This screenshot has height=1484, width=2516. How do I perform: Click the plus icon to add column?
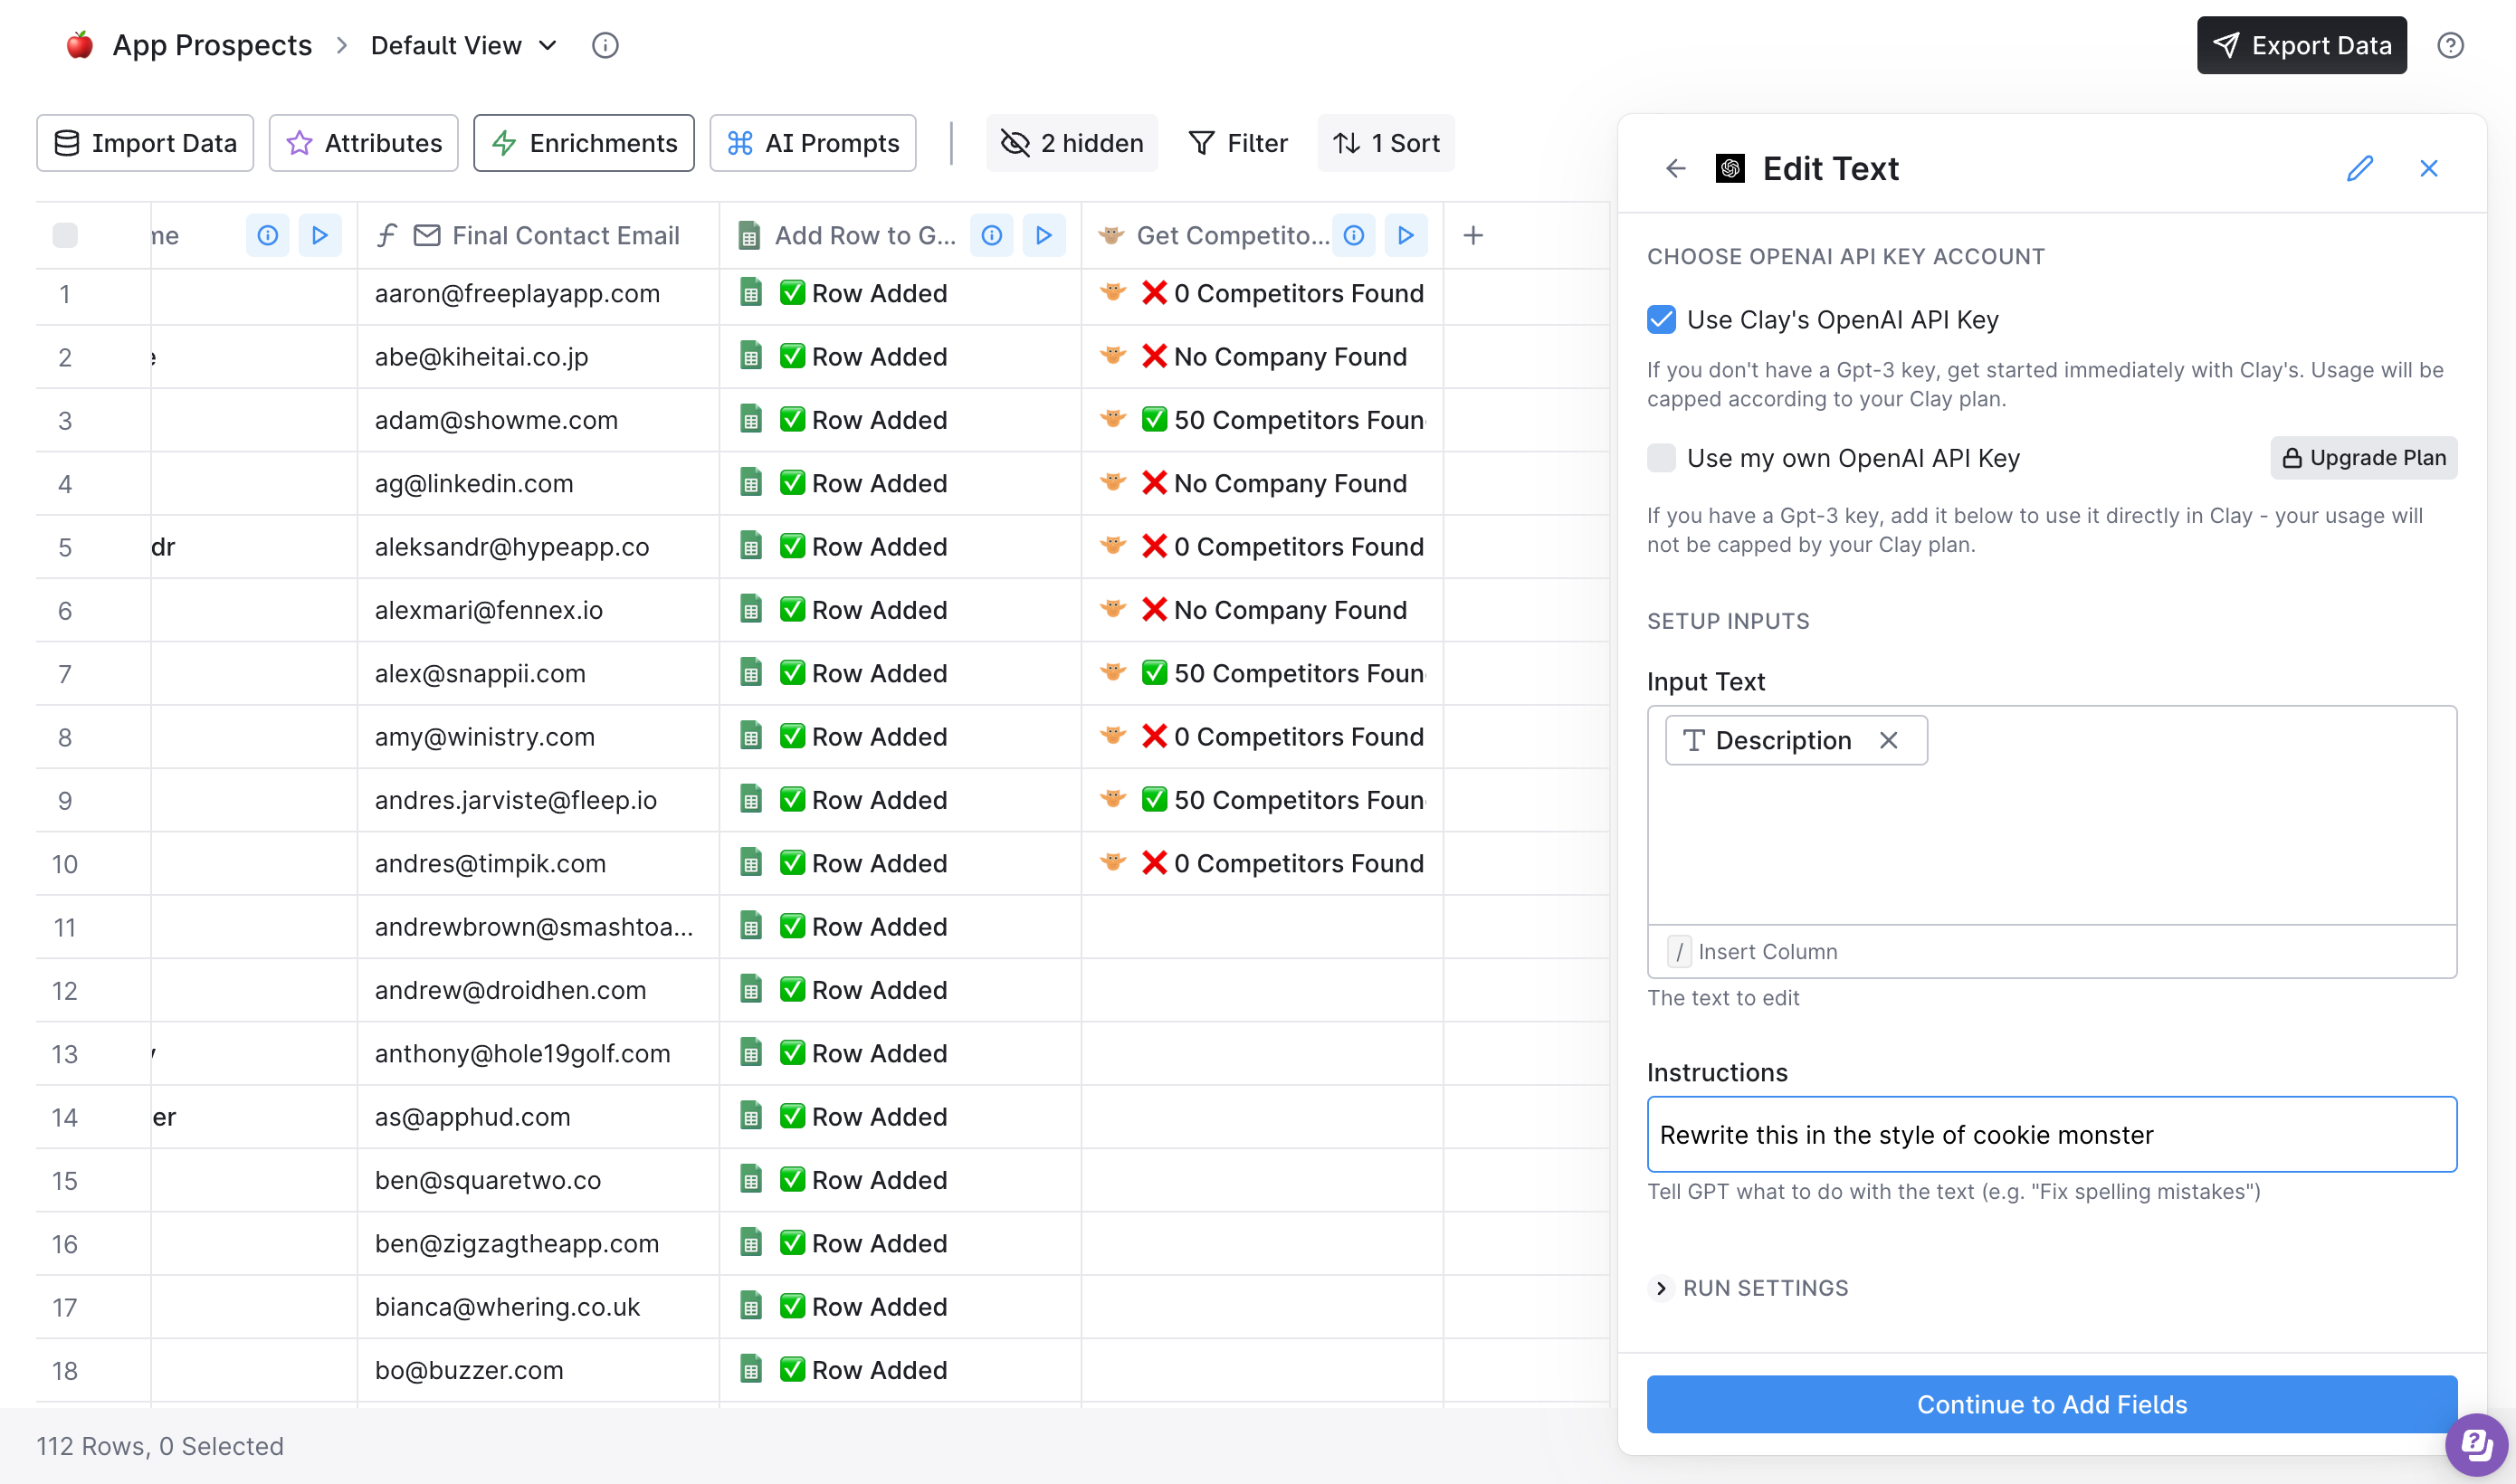[x=1472, y=235]
